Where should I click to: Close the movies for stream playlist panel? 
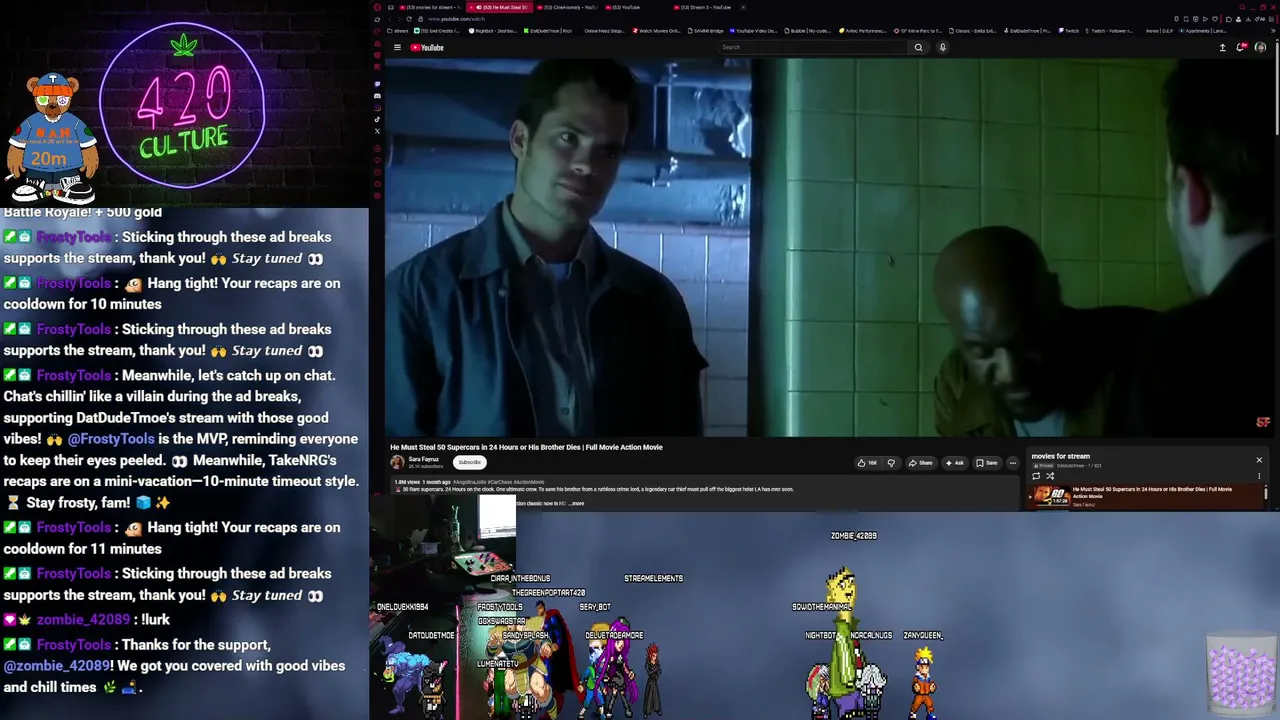1259,460
